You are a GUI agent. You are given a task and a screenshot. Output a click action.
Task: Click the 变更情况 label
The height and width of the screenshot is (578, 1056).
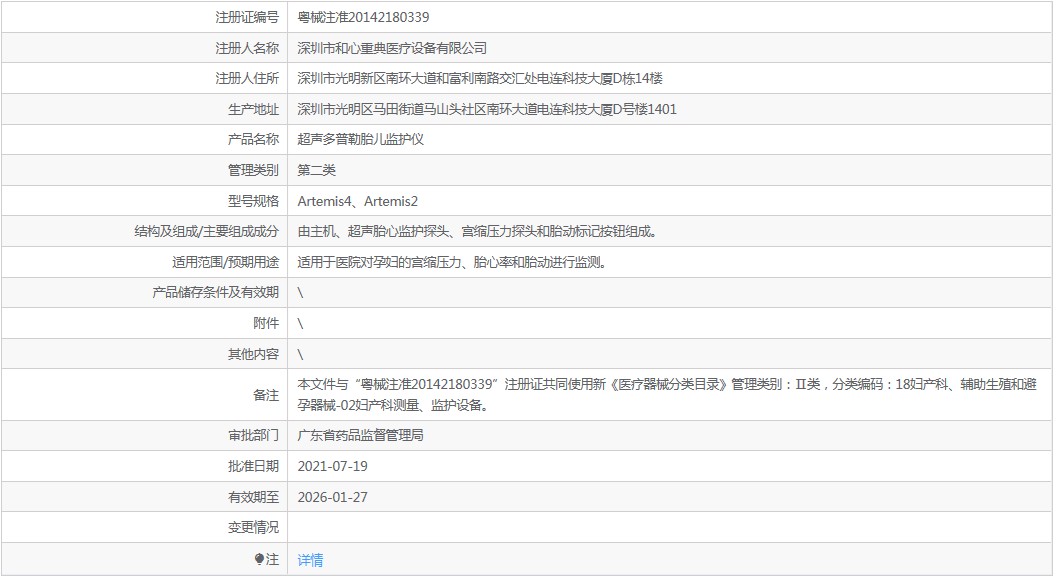click(253, 527)
